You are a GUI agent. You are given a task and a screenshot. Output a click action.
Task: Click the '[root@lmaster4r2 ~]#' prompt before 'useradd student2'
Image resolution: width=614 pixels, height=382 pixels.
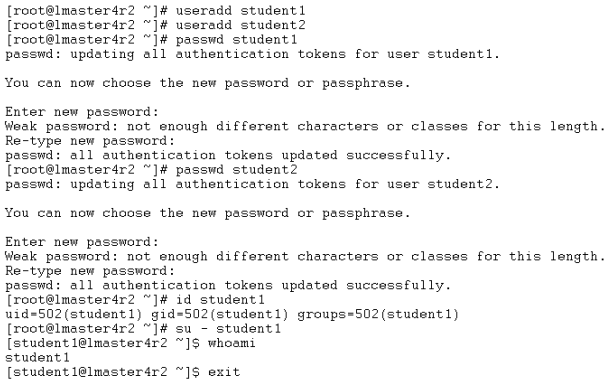click(87, 25)
